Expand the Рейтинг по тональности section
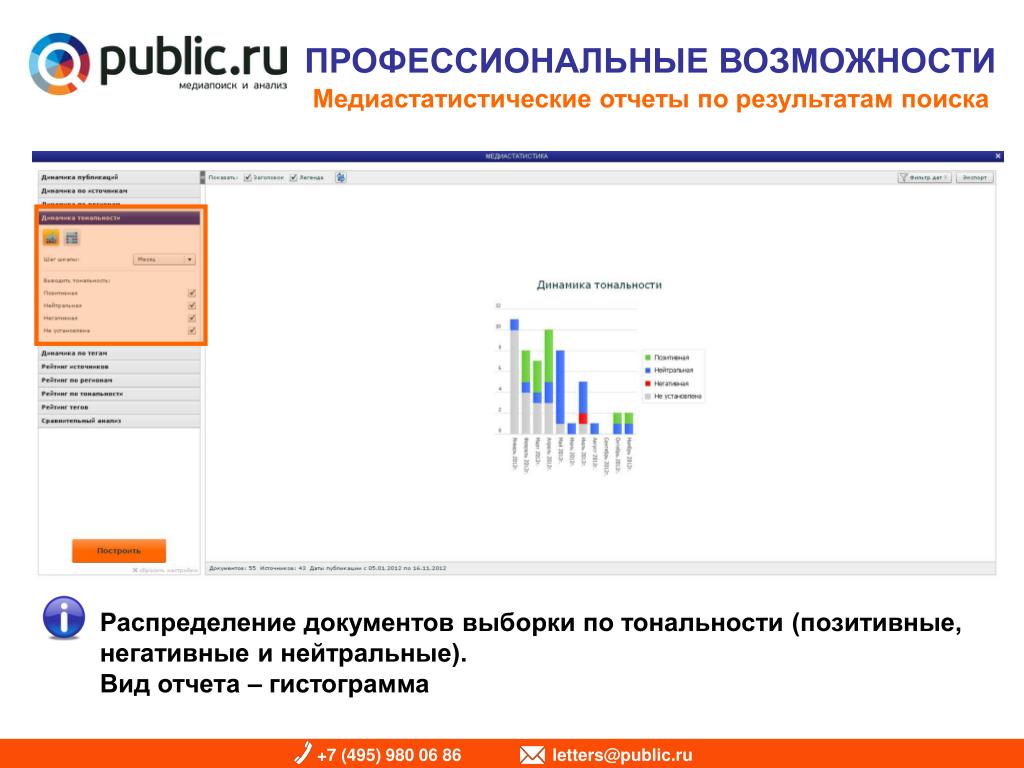 pyautogui.click(x=119, y=394)
